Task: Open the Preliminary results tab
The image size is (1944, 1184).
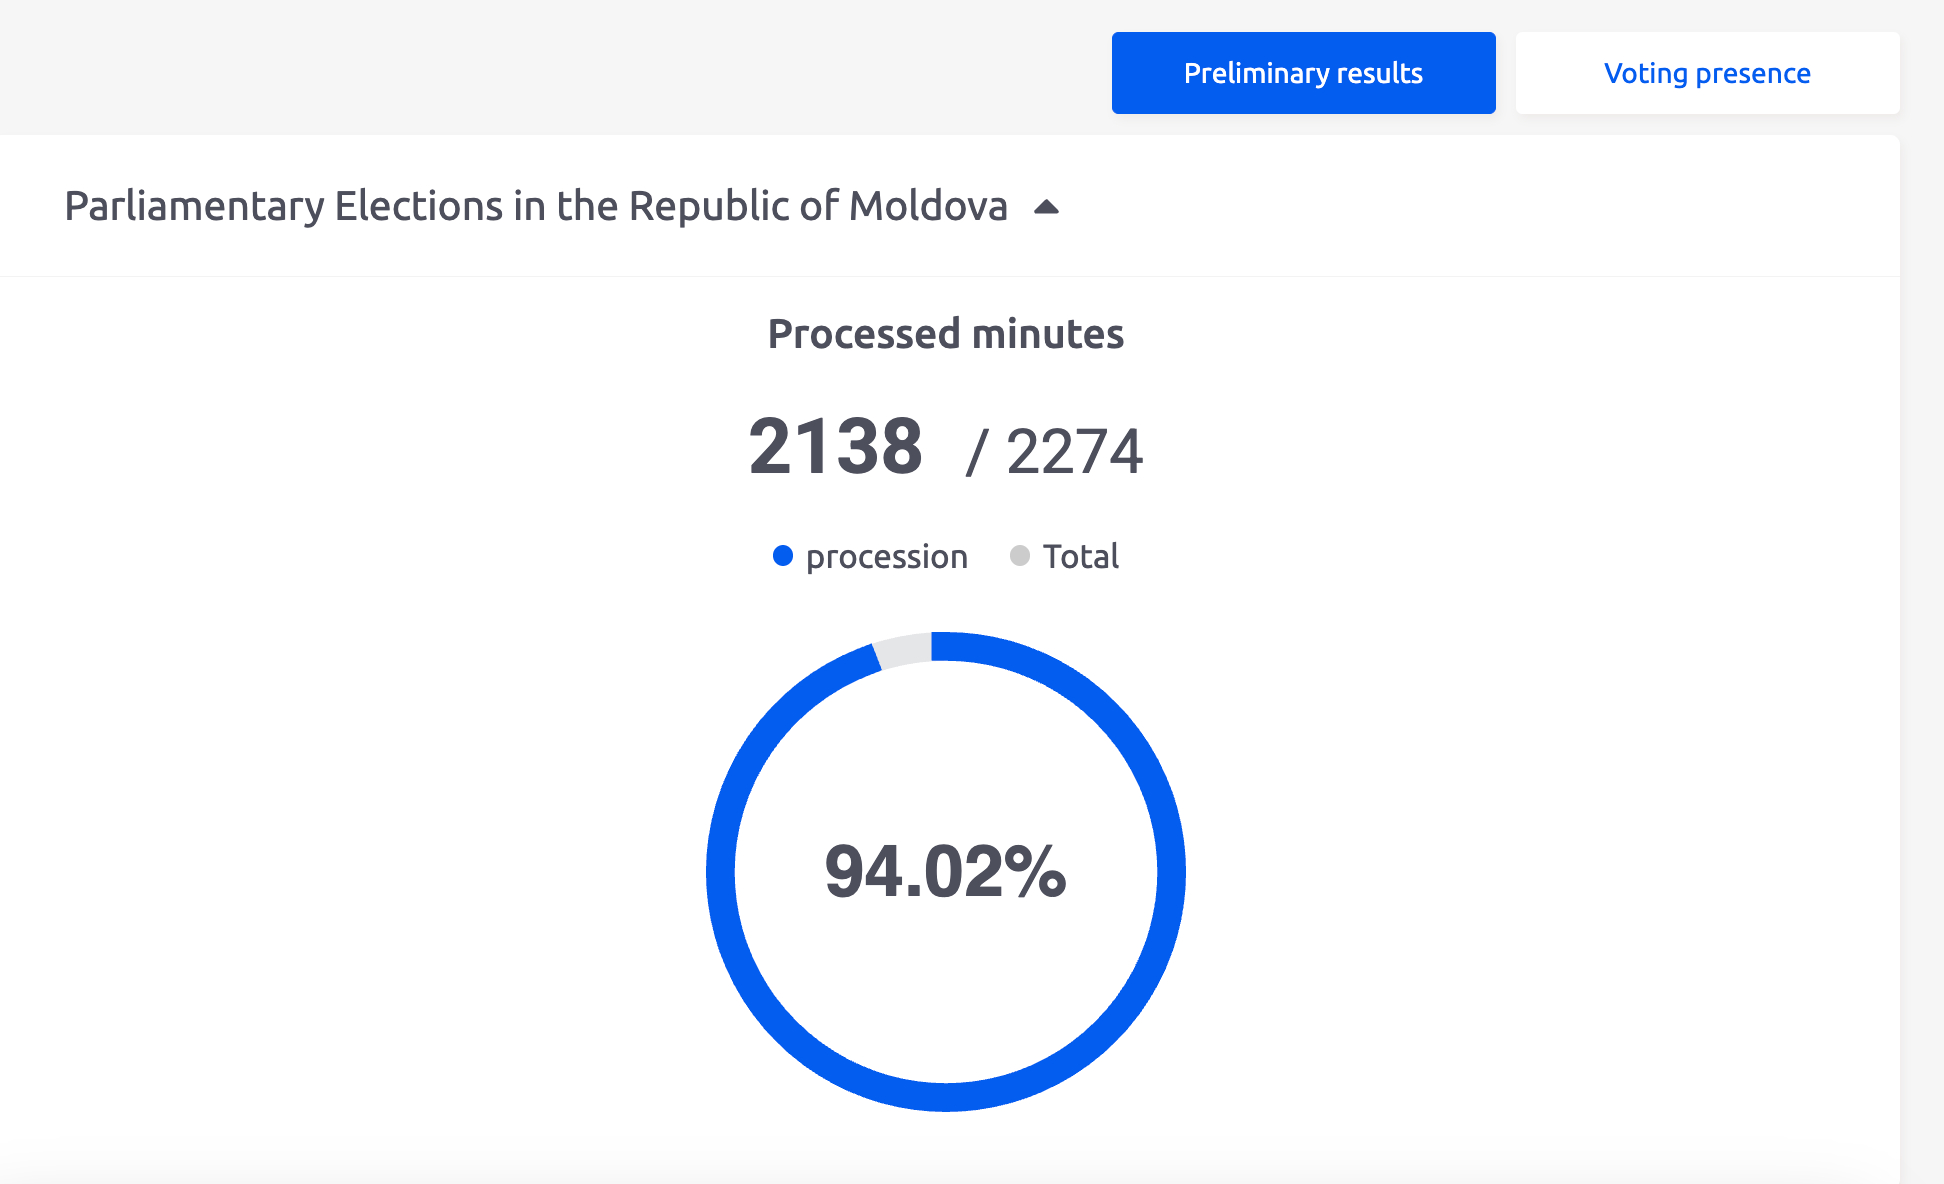Action: click(x=1303, y=73)
